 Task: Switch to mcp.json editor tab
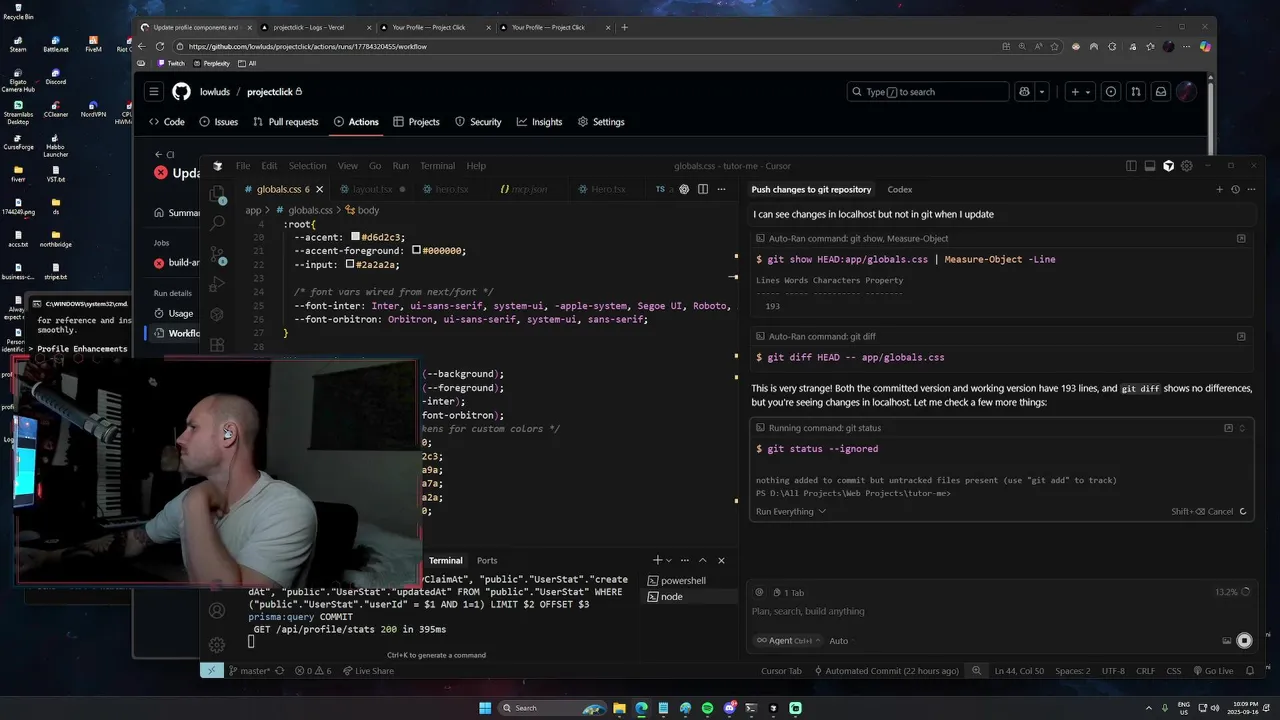click(x=529, y=189)
